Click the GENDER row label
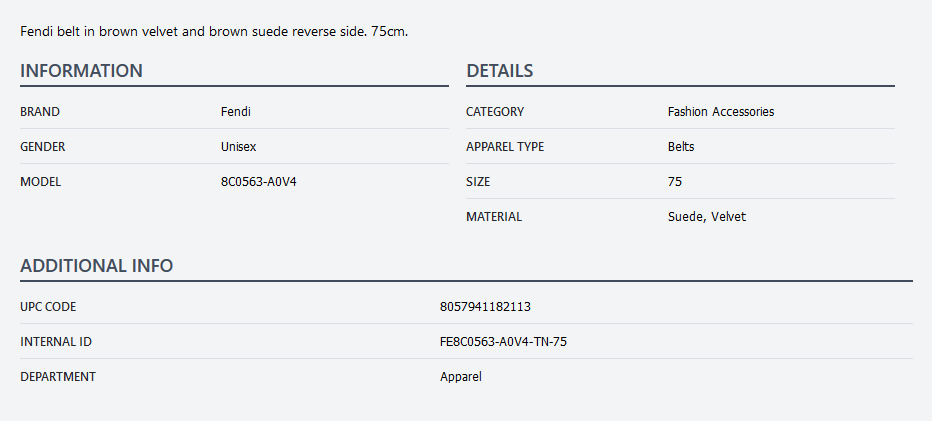 (x=43, y=147)
